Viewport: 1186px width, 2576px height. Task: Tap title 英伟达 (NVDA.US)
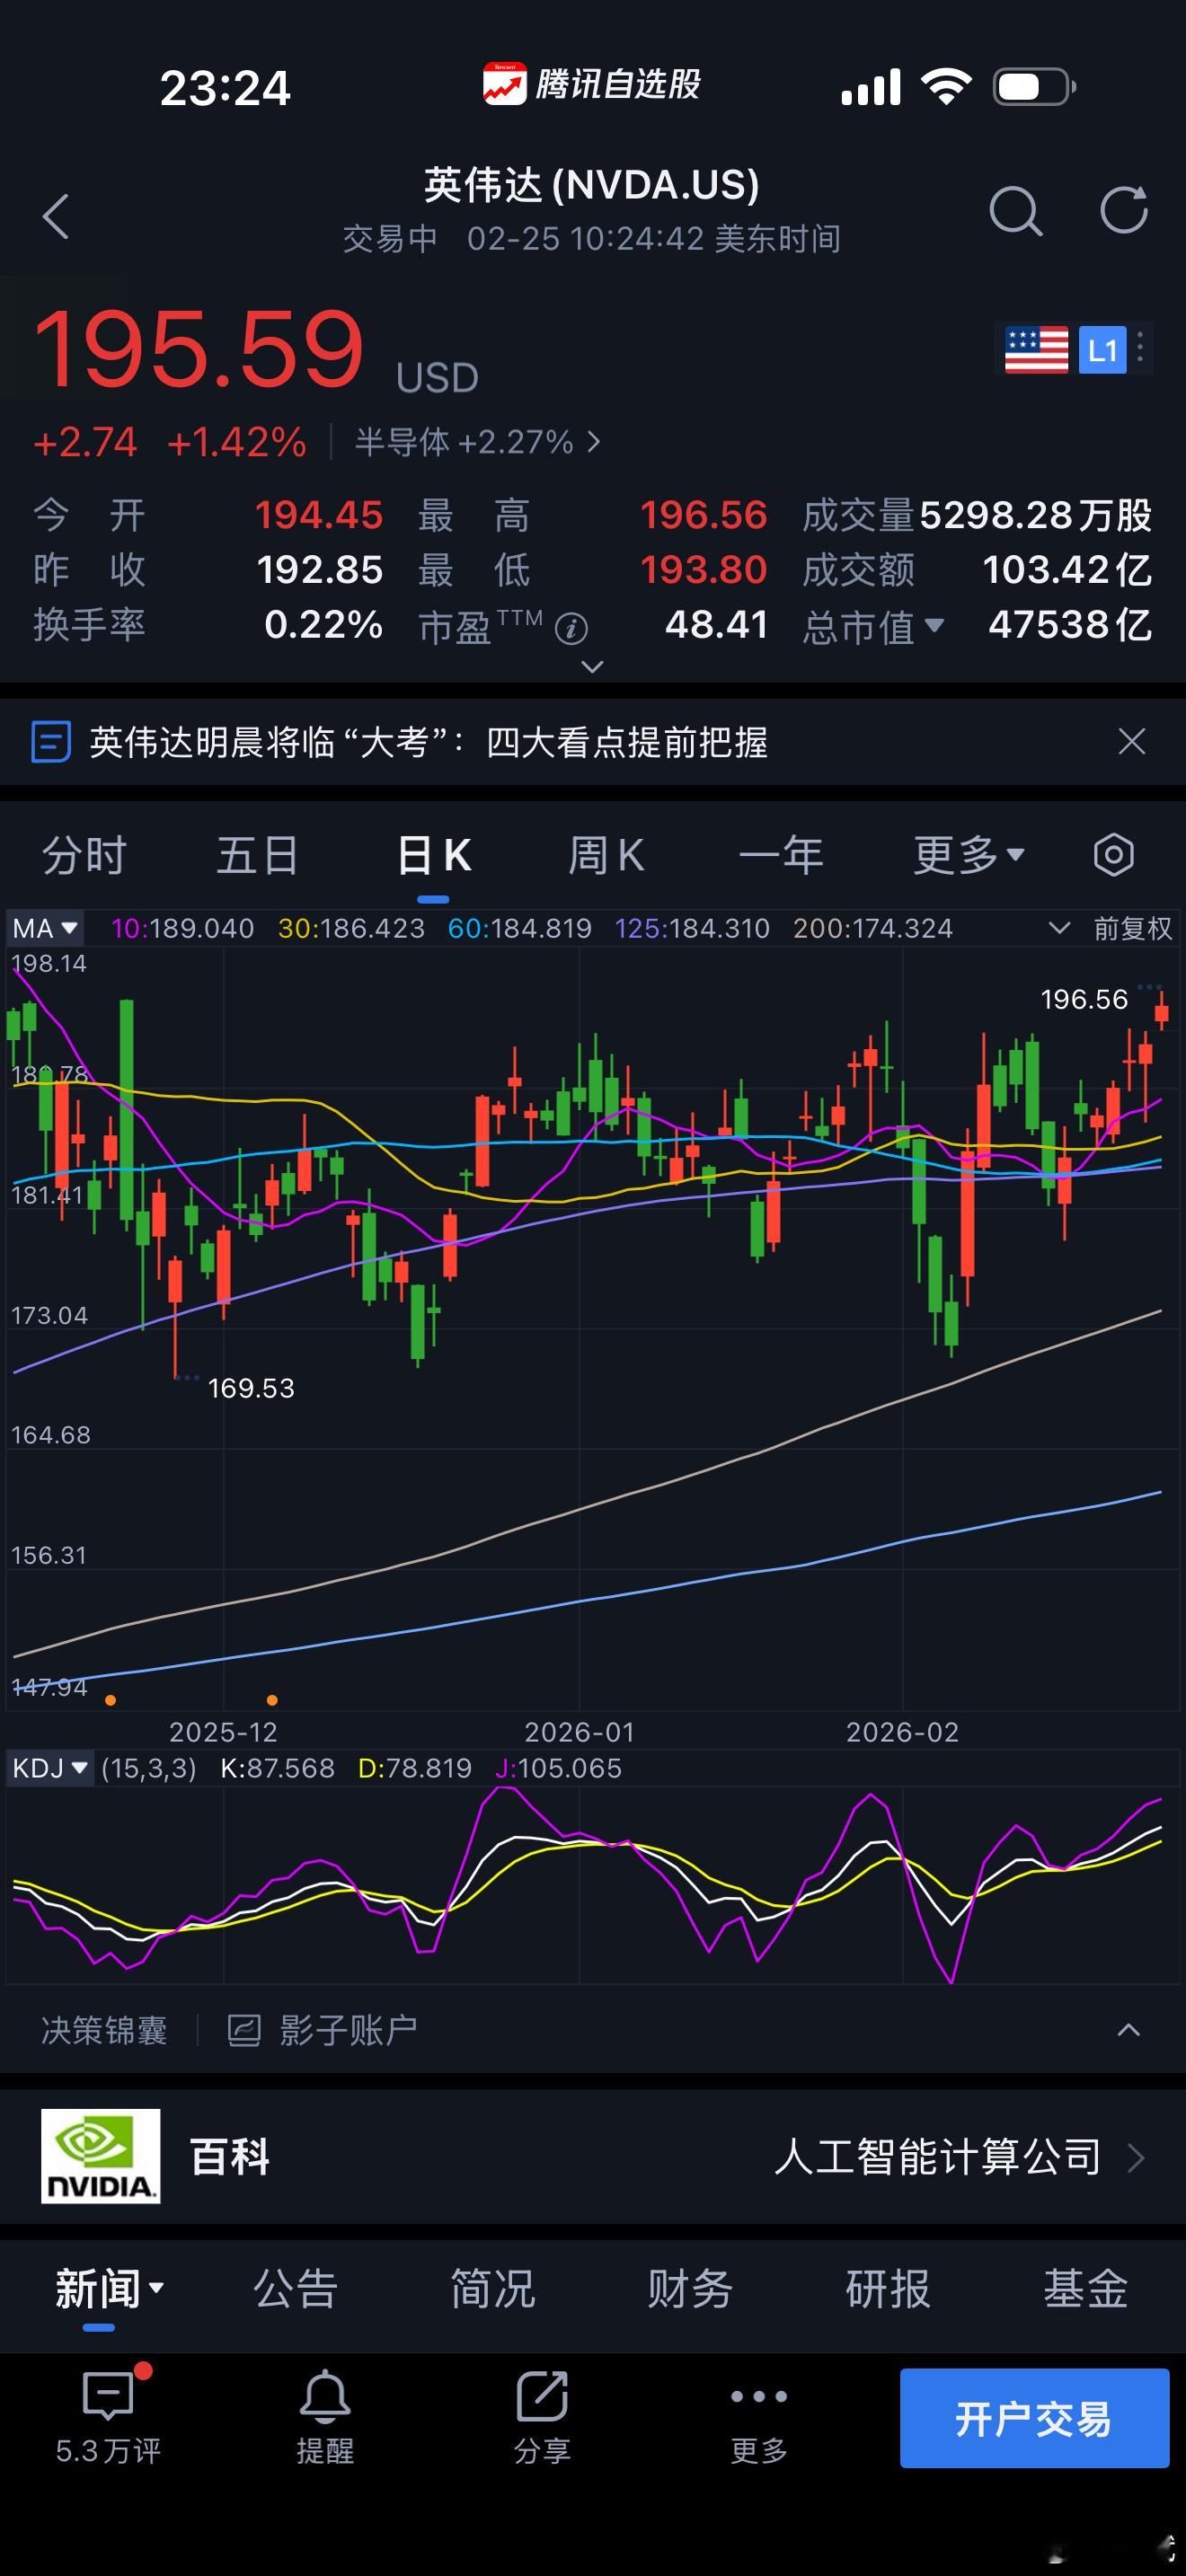pos(591,184)
